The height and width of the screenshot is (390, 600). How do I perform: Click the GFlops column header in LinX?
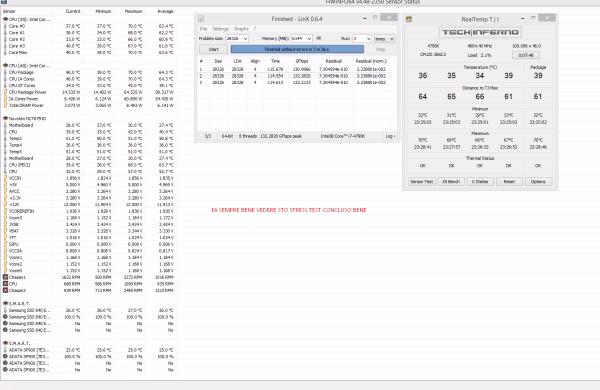[x=302, y=61]
